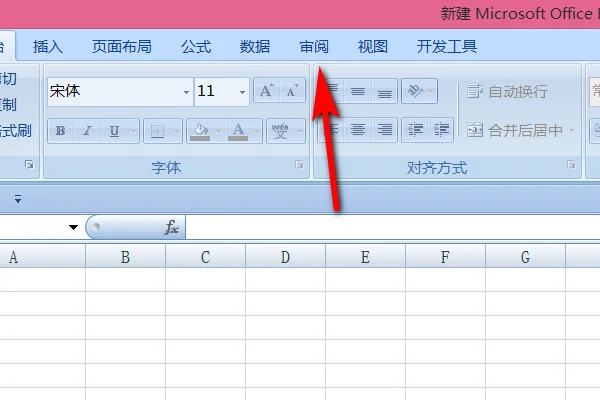The width and height of the screenshot is (600, 400).
Task: Apply fill color with the paint bucket
Action: pos(201,131)
